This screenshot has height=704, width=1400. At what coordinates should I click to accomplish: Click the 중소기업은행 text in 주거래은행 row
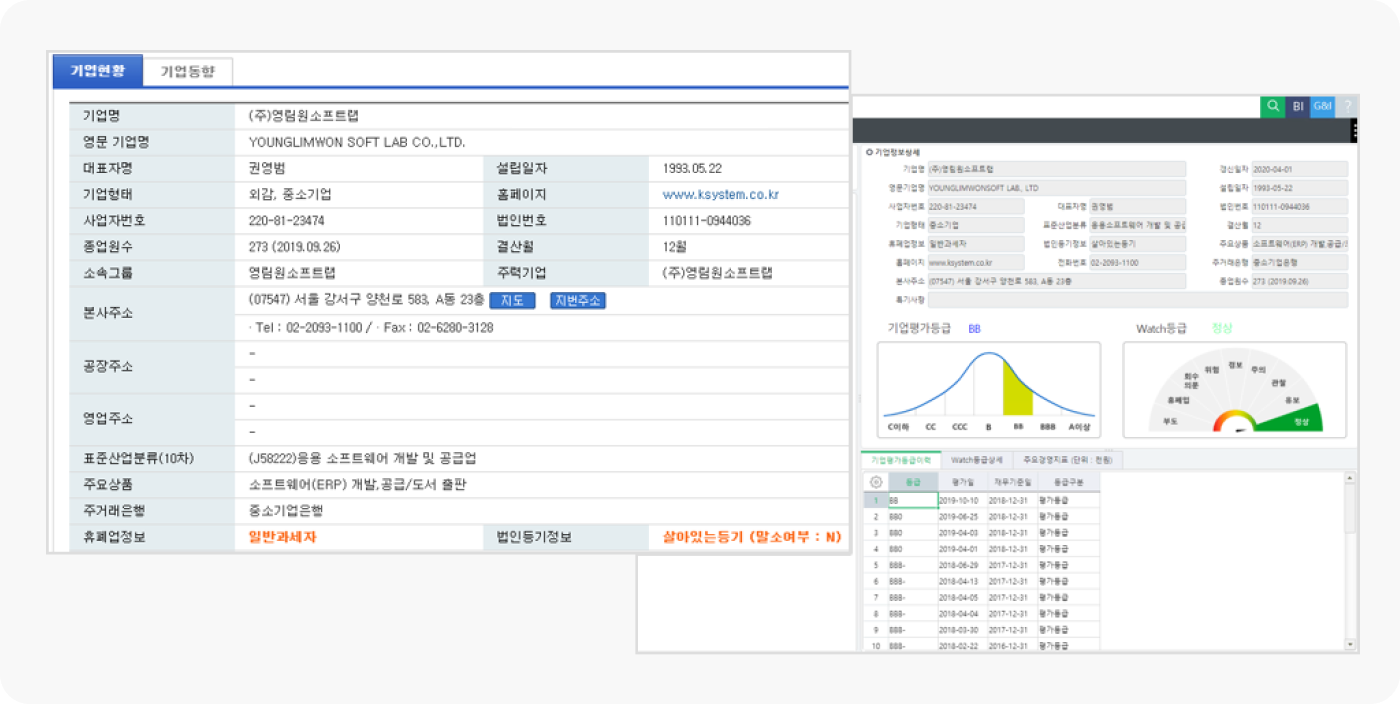286,510
